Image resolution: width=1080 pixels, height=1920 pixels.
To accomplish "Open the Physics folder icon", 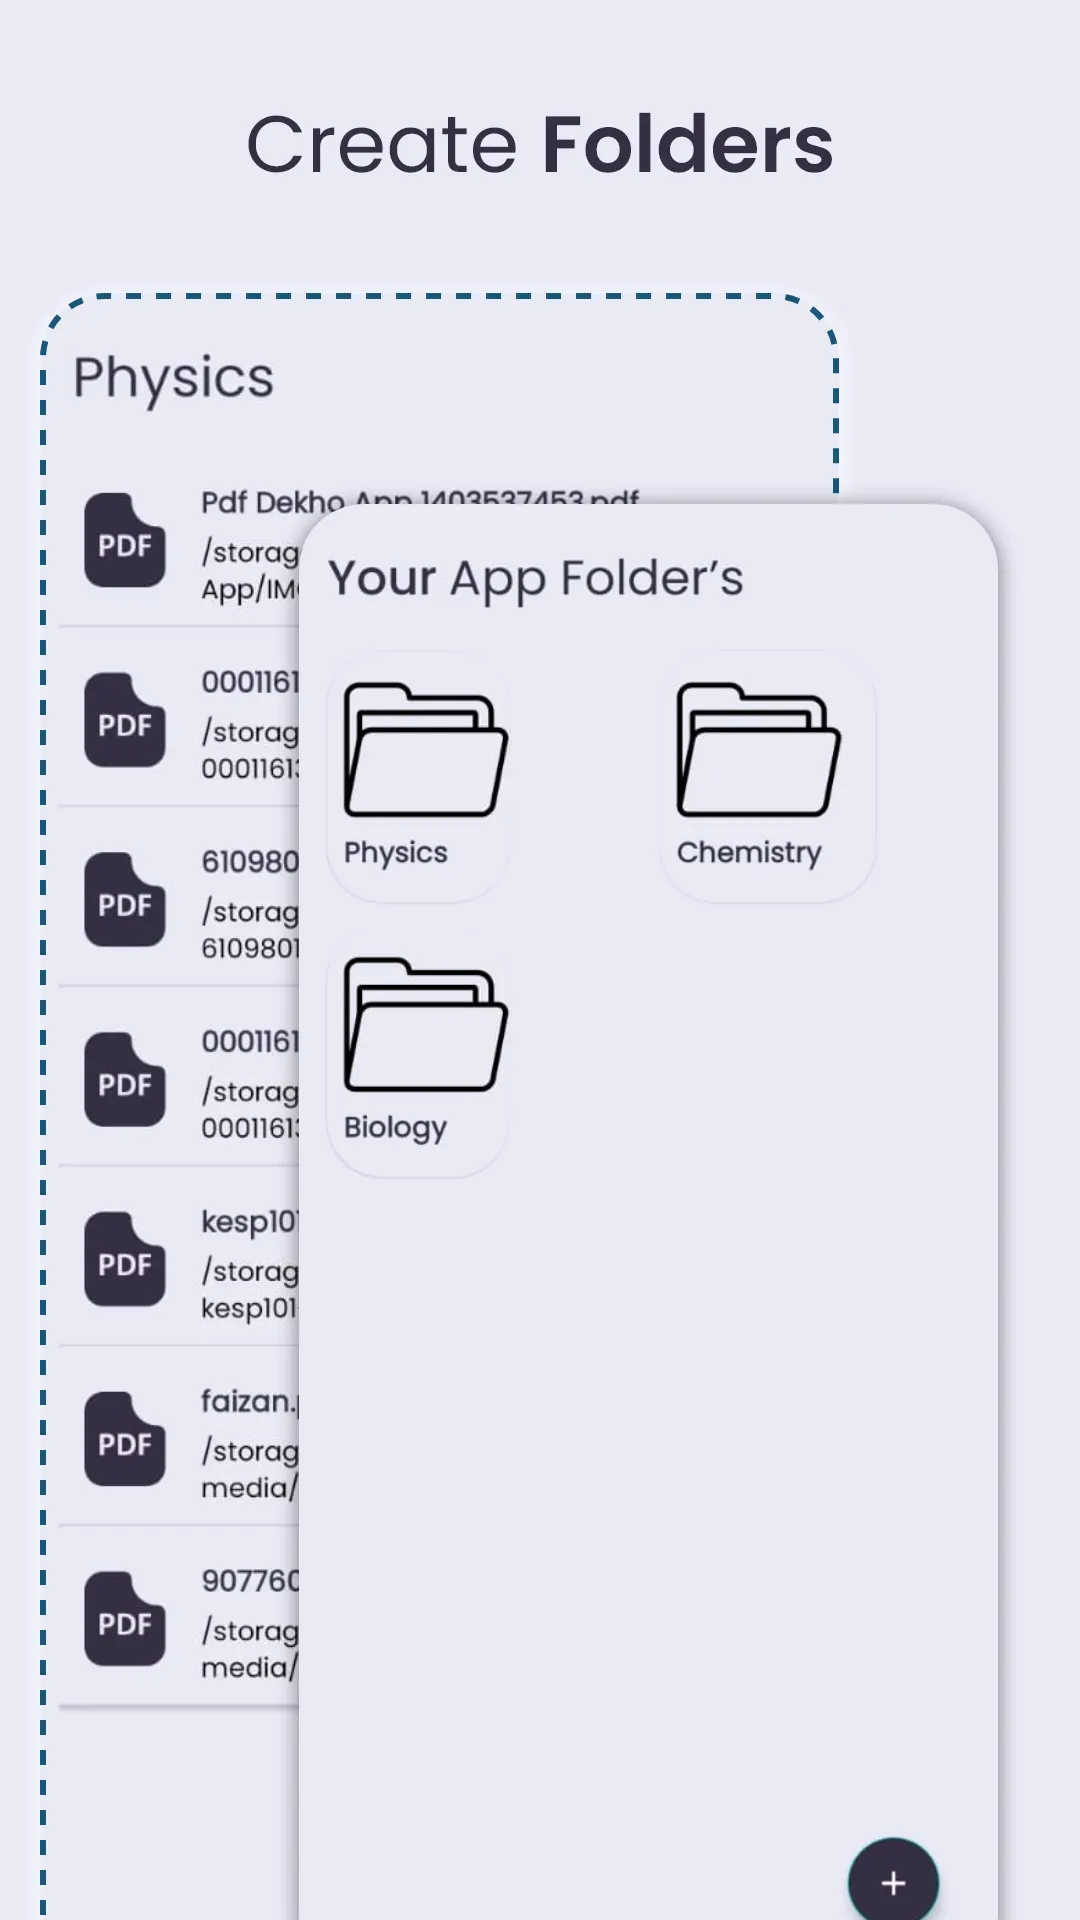I will pos(426,750).
